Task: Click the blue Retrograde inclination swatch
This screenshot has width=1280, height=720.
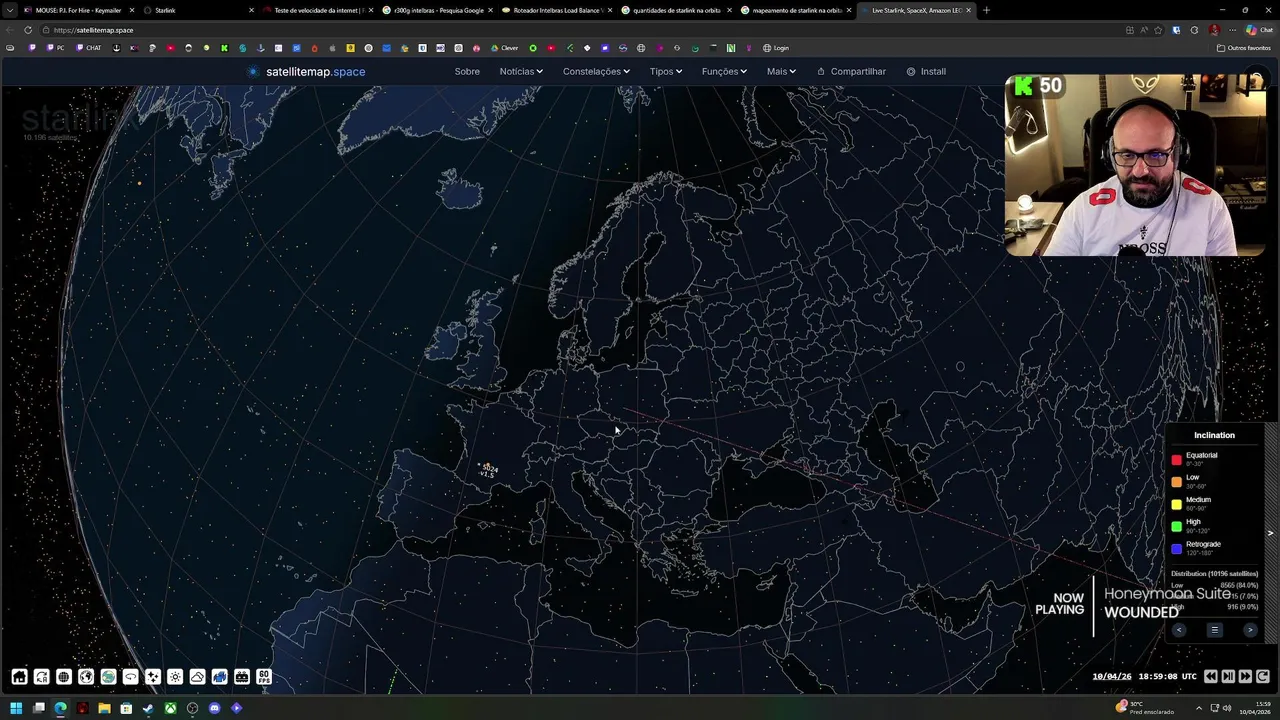Action: pos(1176,549)
